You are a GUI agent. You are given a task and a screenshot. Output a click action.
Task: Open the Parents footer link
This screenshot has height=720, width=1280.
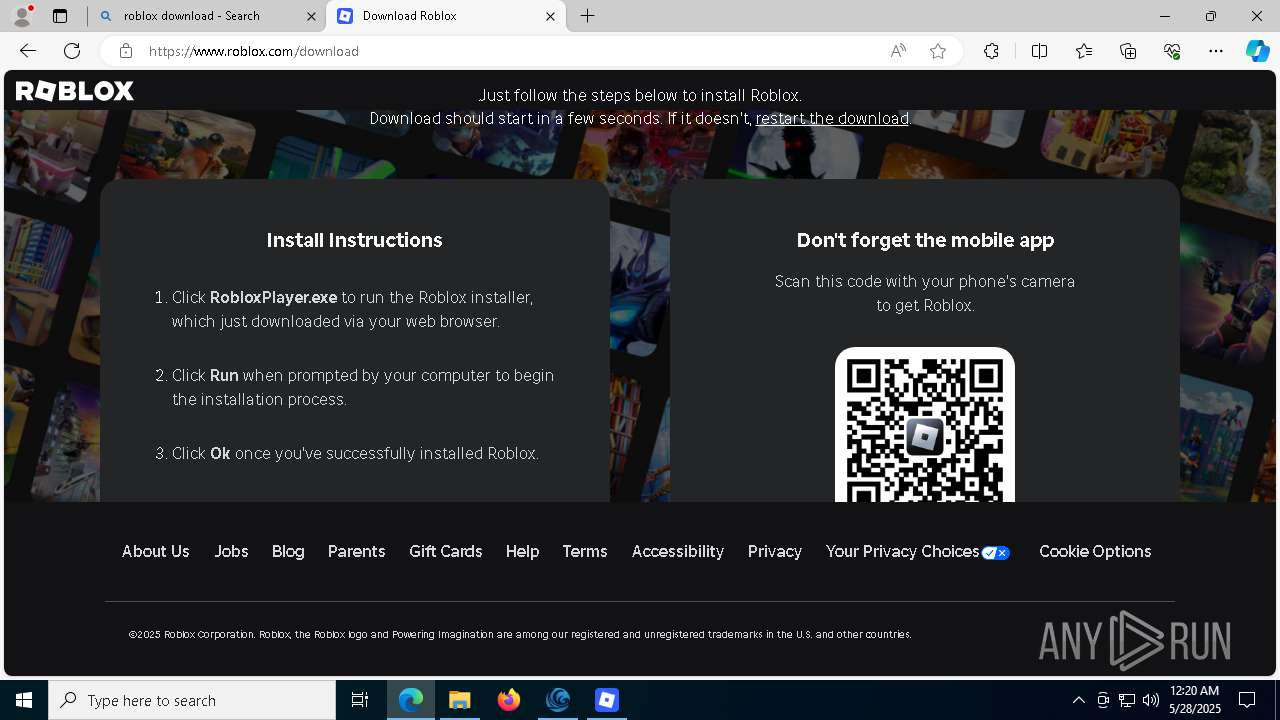click(356, 551)
